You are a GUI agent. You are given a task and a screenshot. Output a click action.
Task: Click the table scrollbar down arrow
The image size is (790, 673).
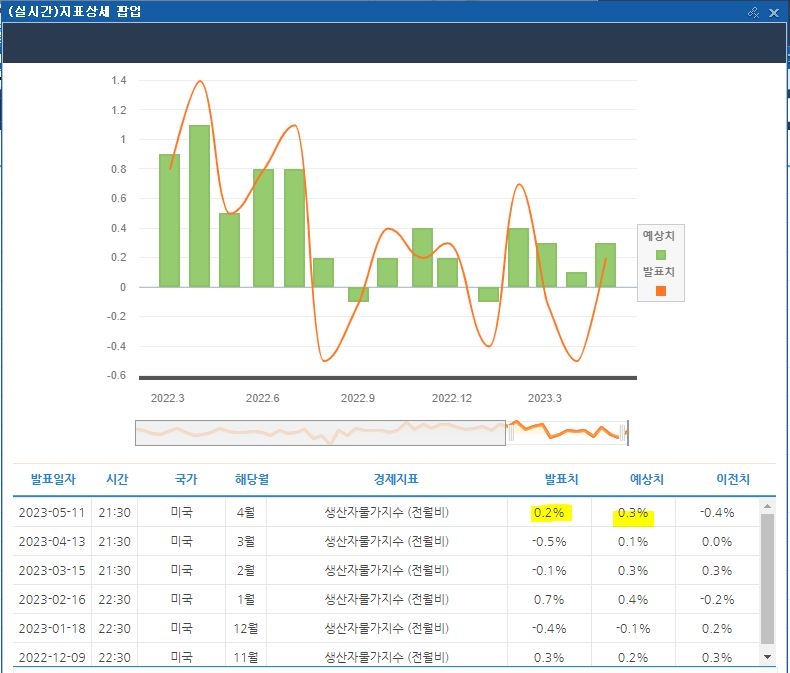767,656
